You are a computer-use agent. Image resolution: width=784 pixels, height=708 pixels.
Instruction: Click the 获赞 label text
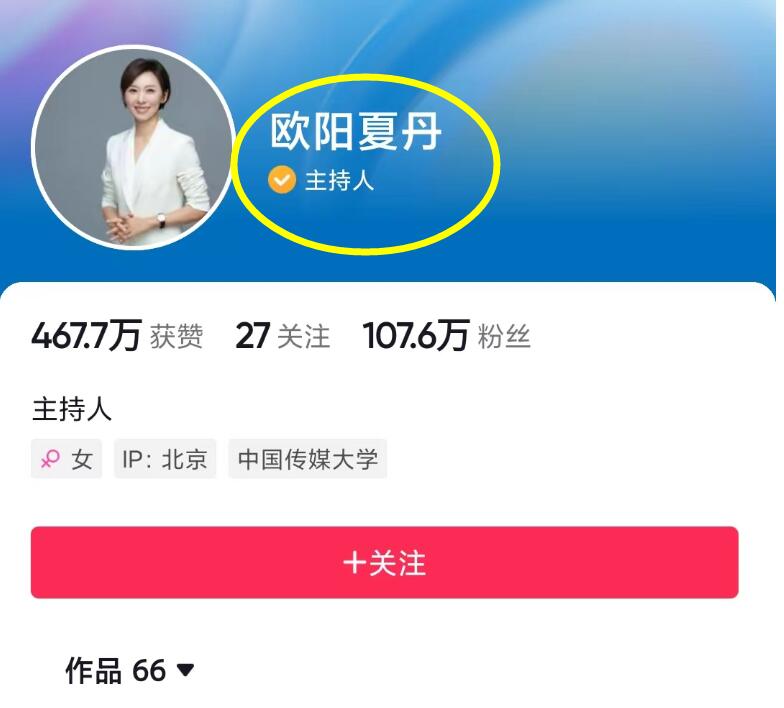(x=176, y=336)
